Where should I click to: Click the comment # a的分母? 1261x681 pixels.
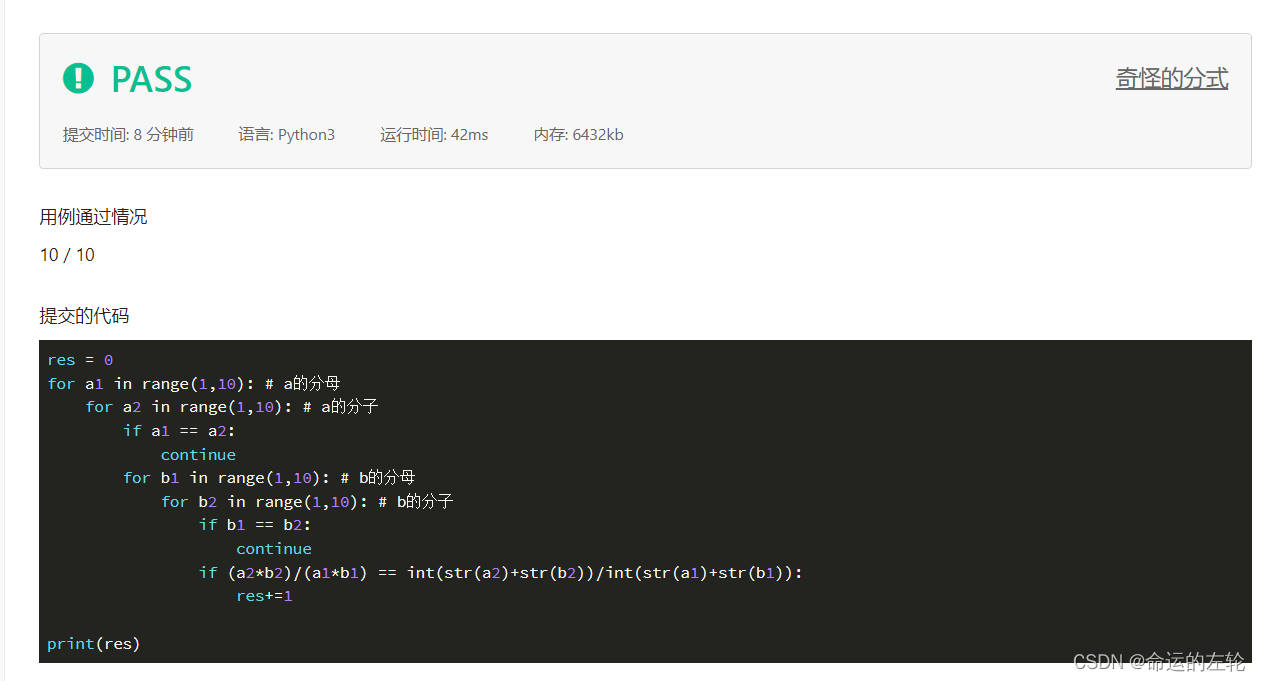click(303, 383)
